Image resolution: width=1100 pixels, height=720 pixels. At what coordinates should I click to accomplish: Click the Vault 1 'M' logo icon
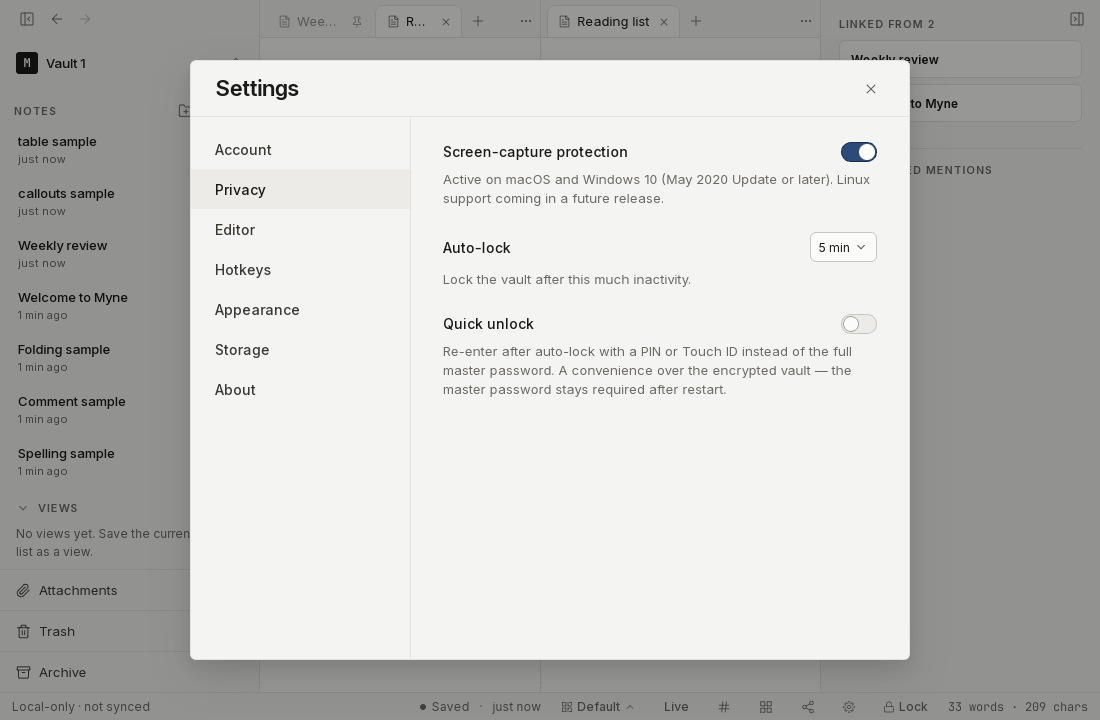(x=27, y=63)
